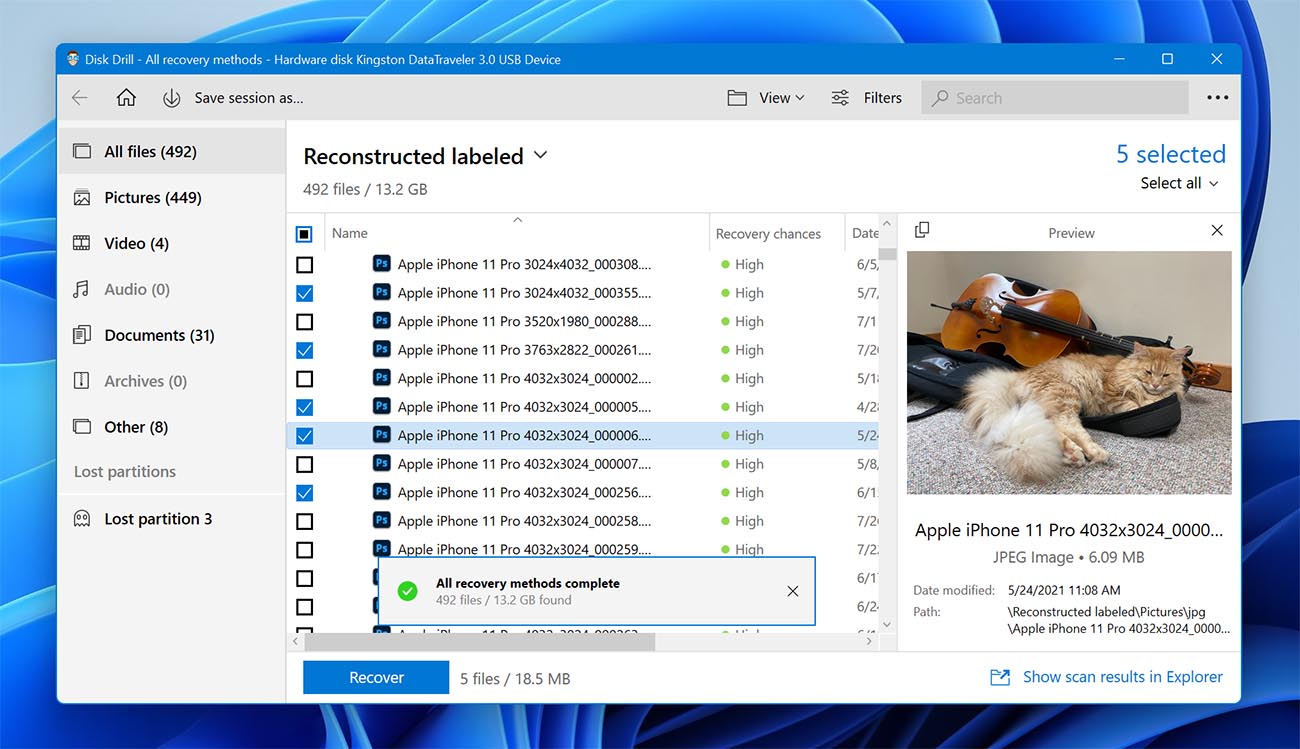The width and height of the screenshot is (1300, 749).
Task: Select All files (492) category
Action: tap(172, 152)
